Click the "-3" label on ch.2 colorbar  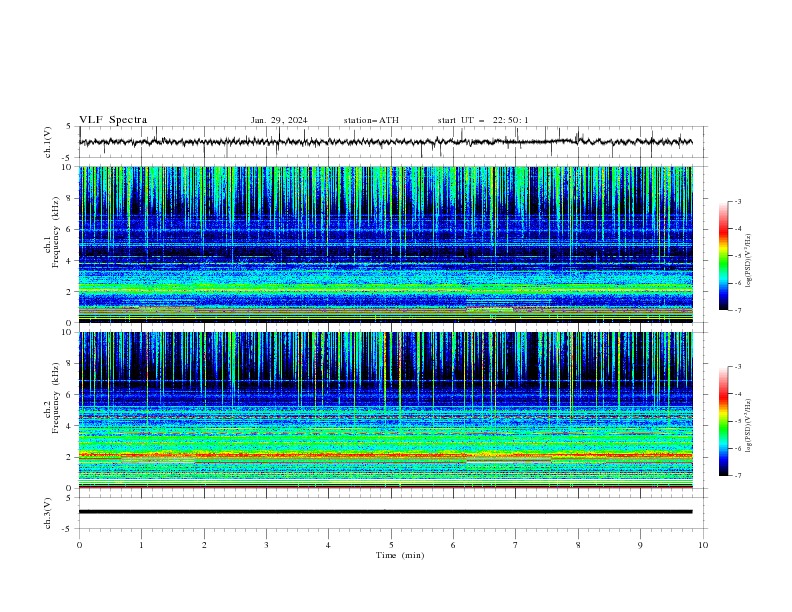coord(738,367)
